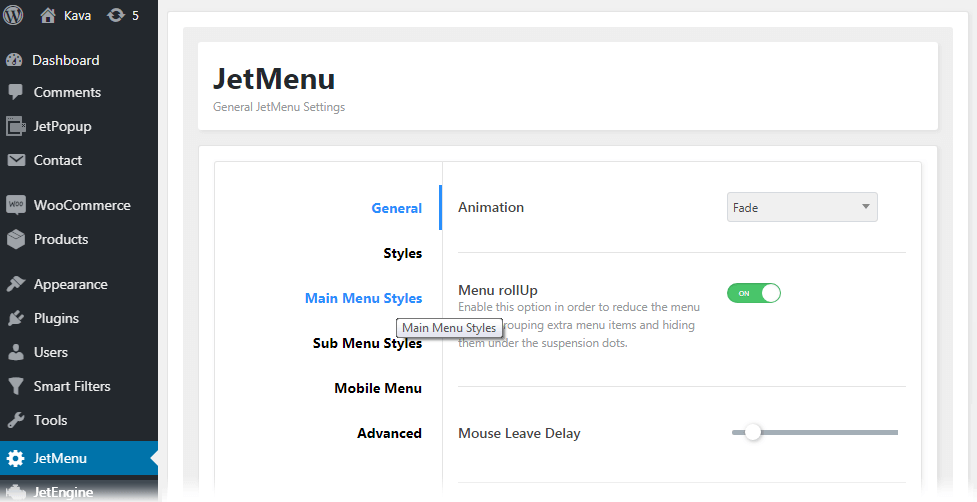
Task: Go to Appearance menu label
Action: pyautogui.click(x=70, y=285)
